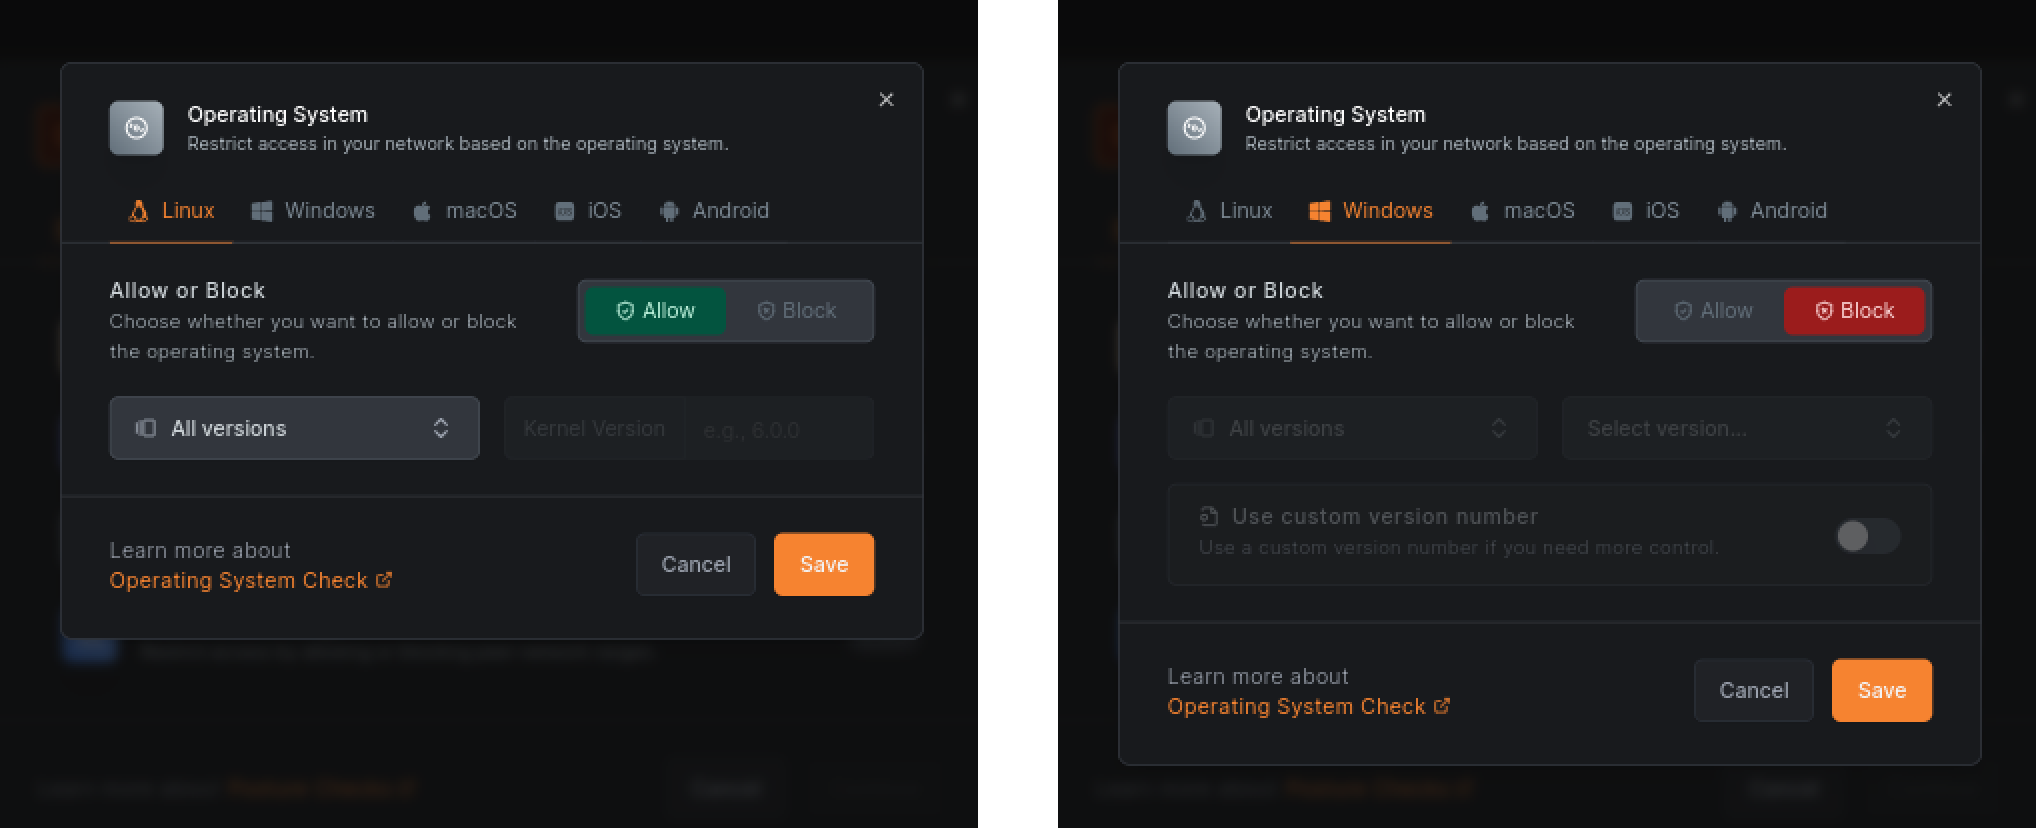Viewport: 2036px width, 828px height.
Task: Click the Linux penguin icon in the right dialog
Action: [1195, 211]
